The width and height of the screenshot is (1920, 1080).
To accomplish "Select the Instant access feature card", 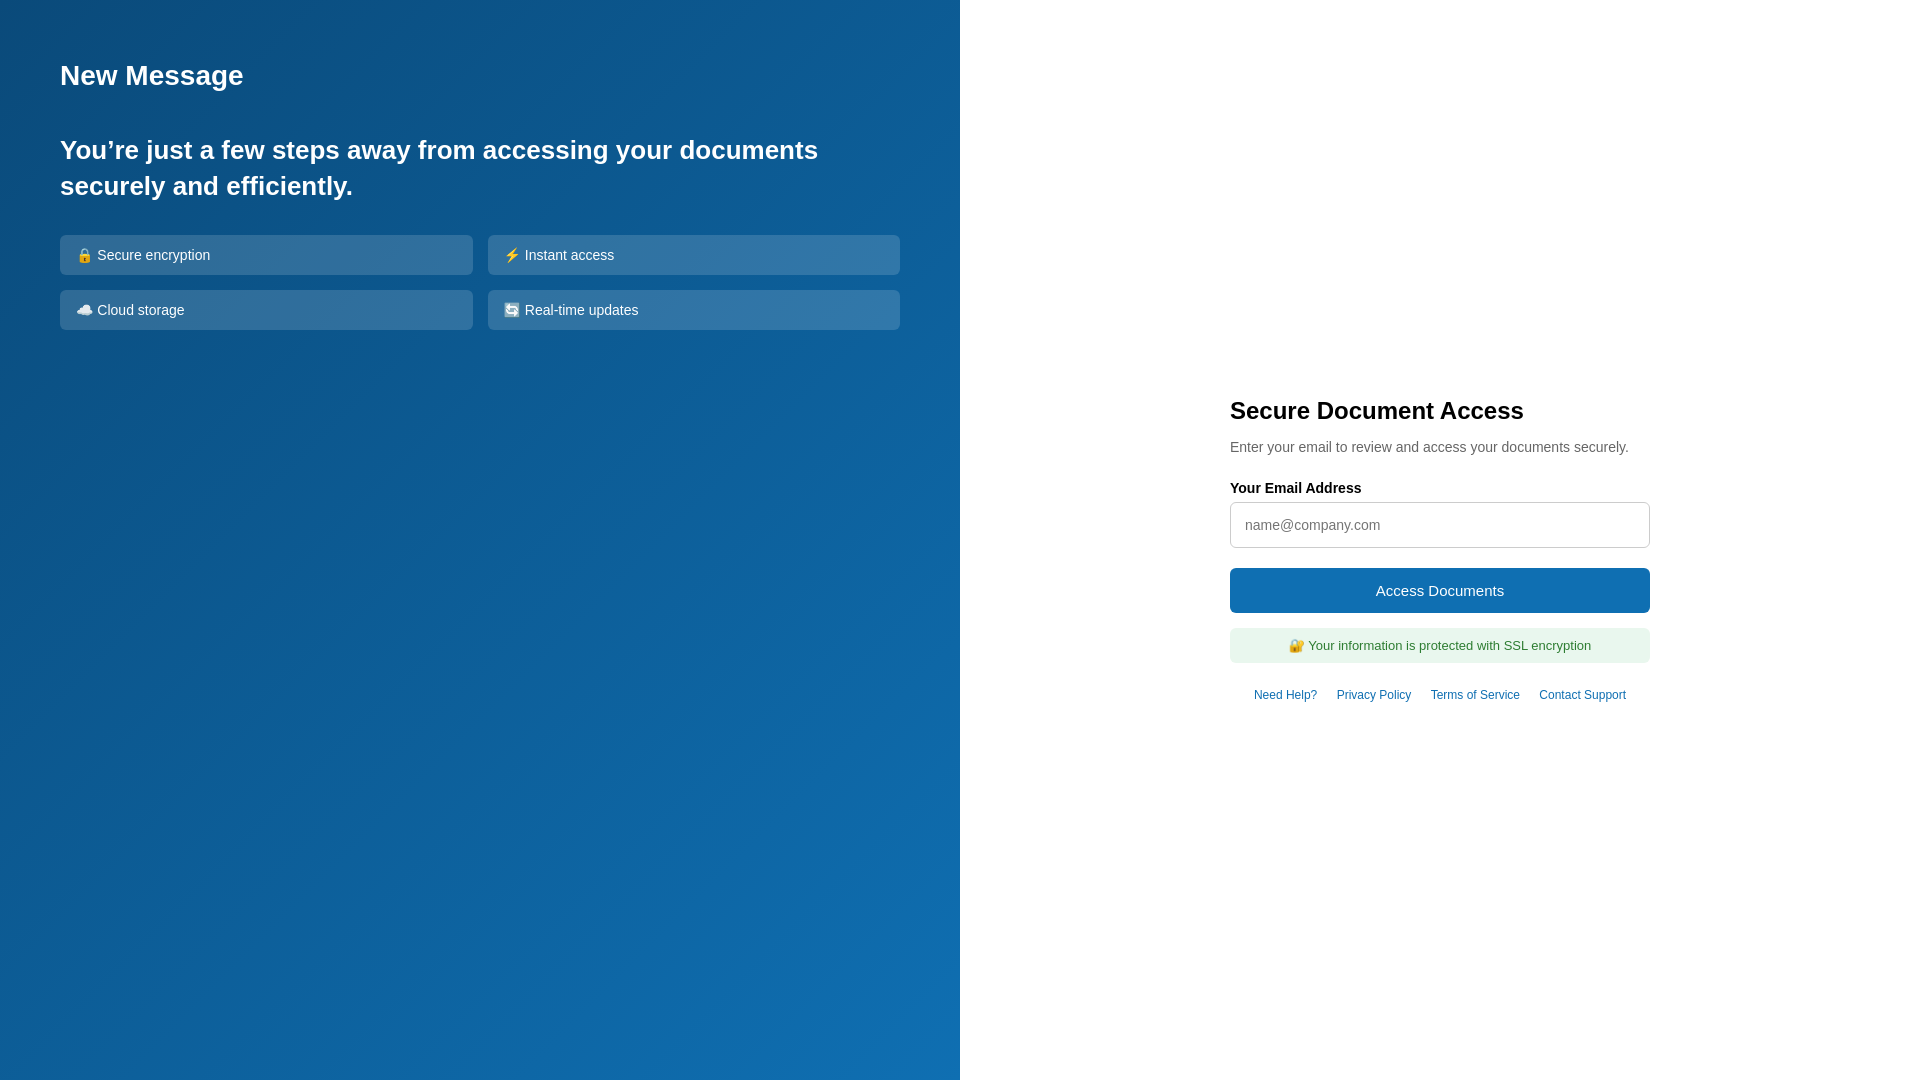I will [694, 255].
